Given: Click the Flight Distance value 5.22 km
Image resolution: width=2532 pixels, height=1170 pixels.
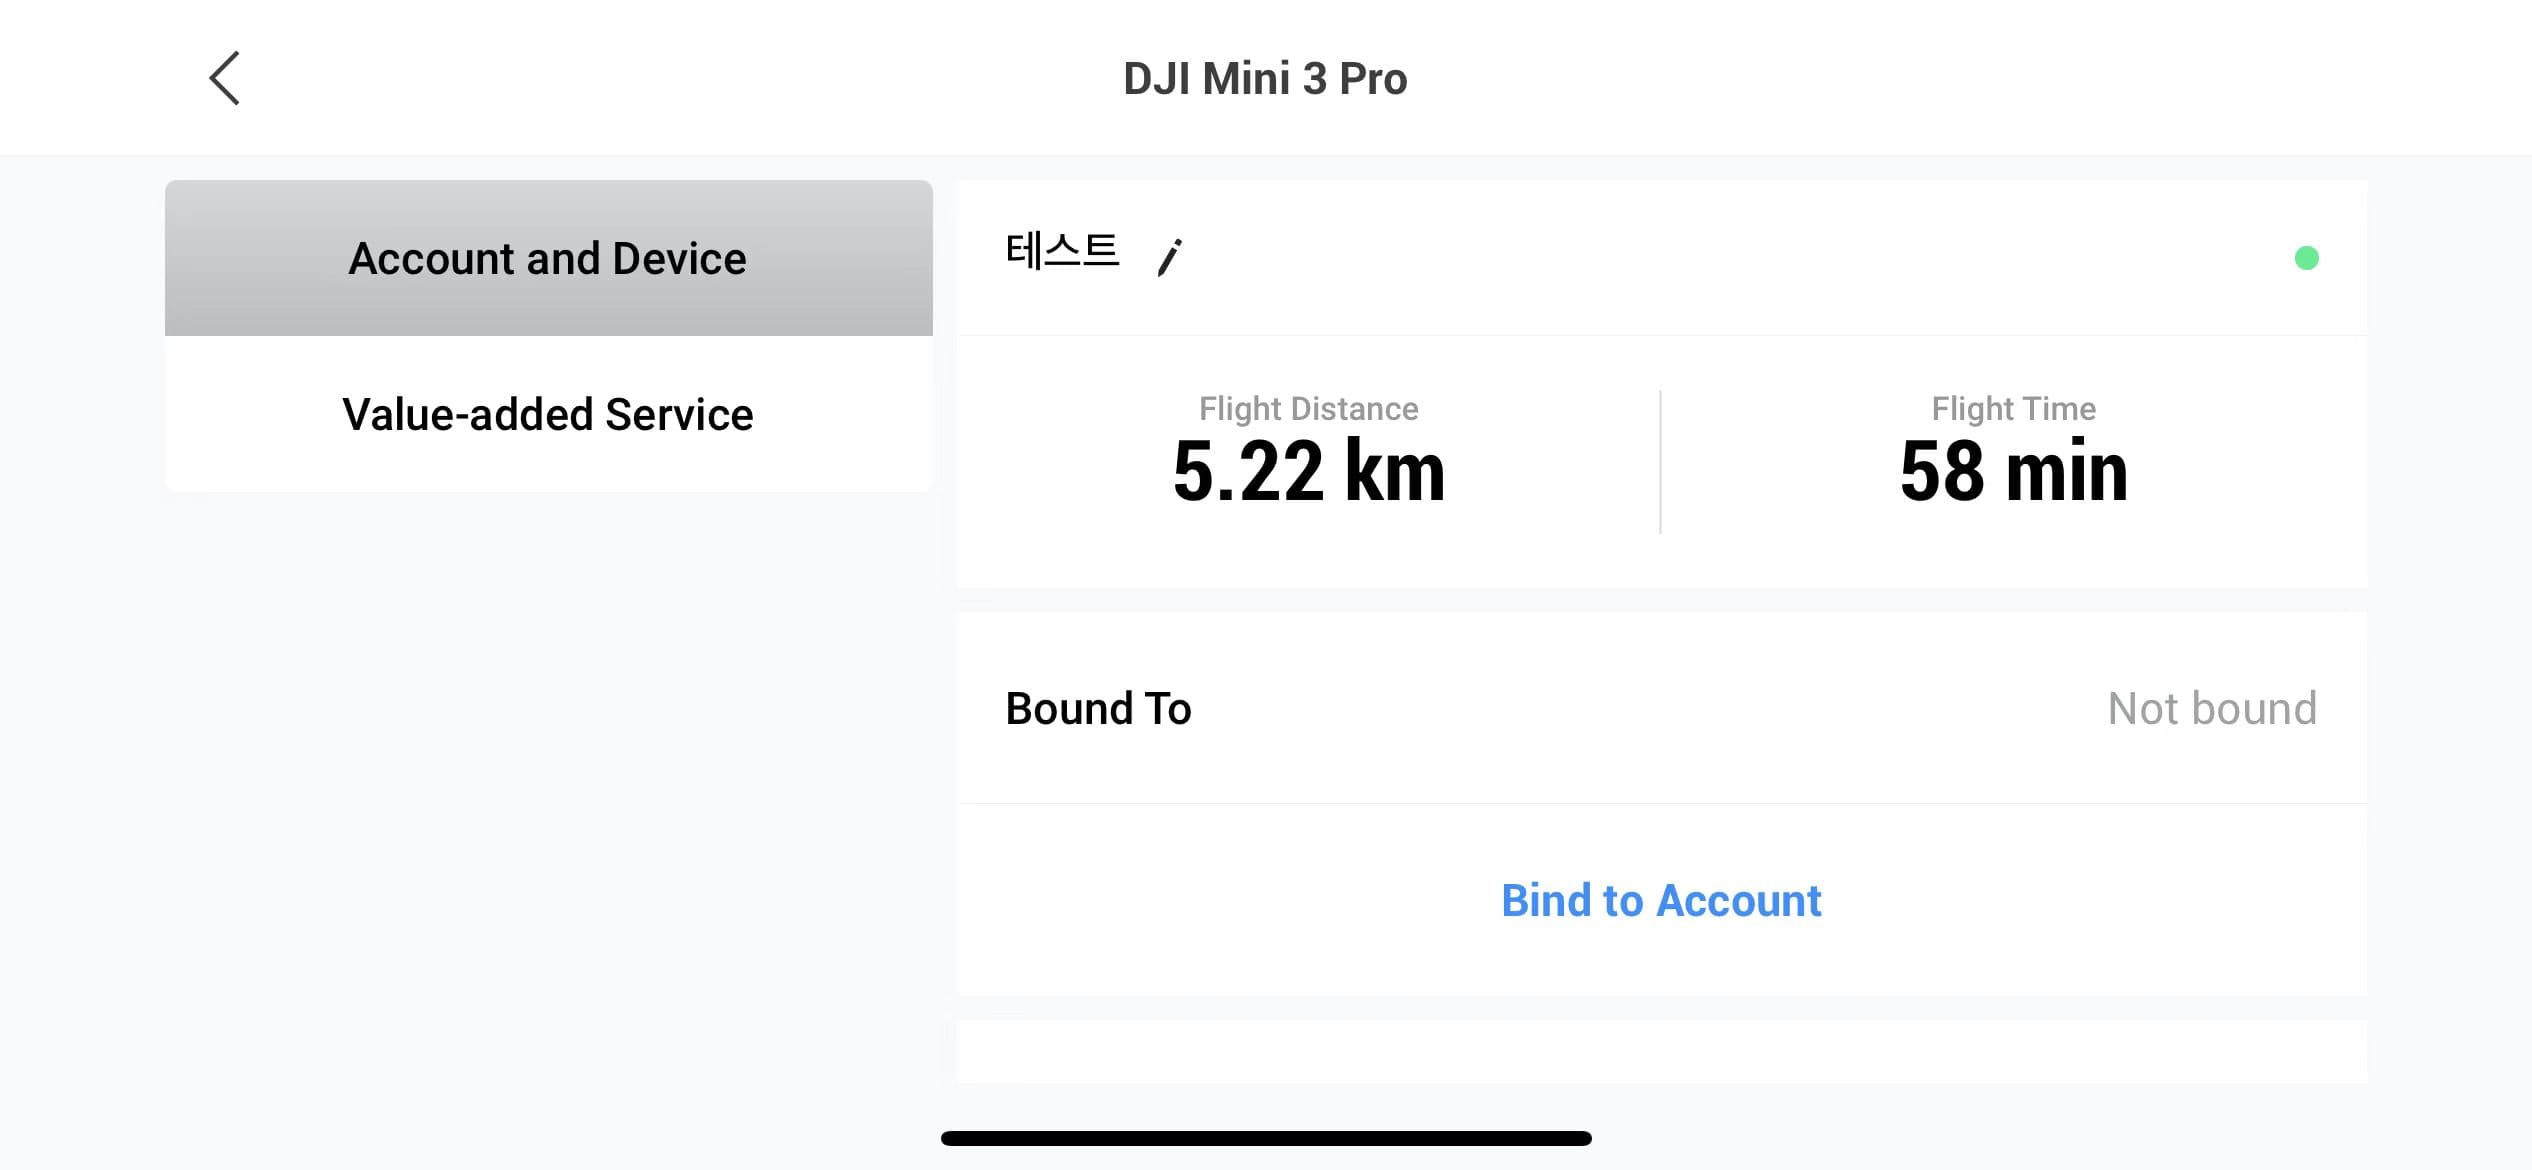Looking at the screenshot, I should (x=1310, y=470).
